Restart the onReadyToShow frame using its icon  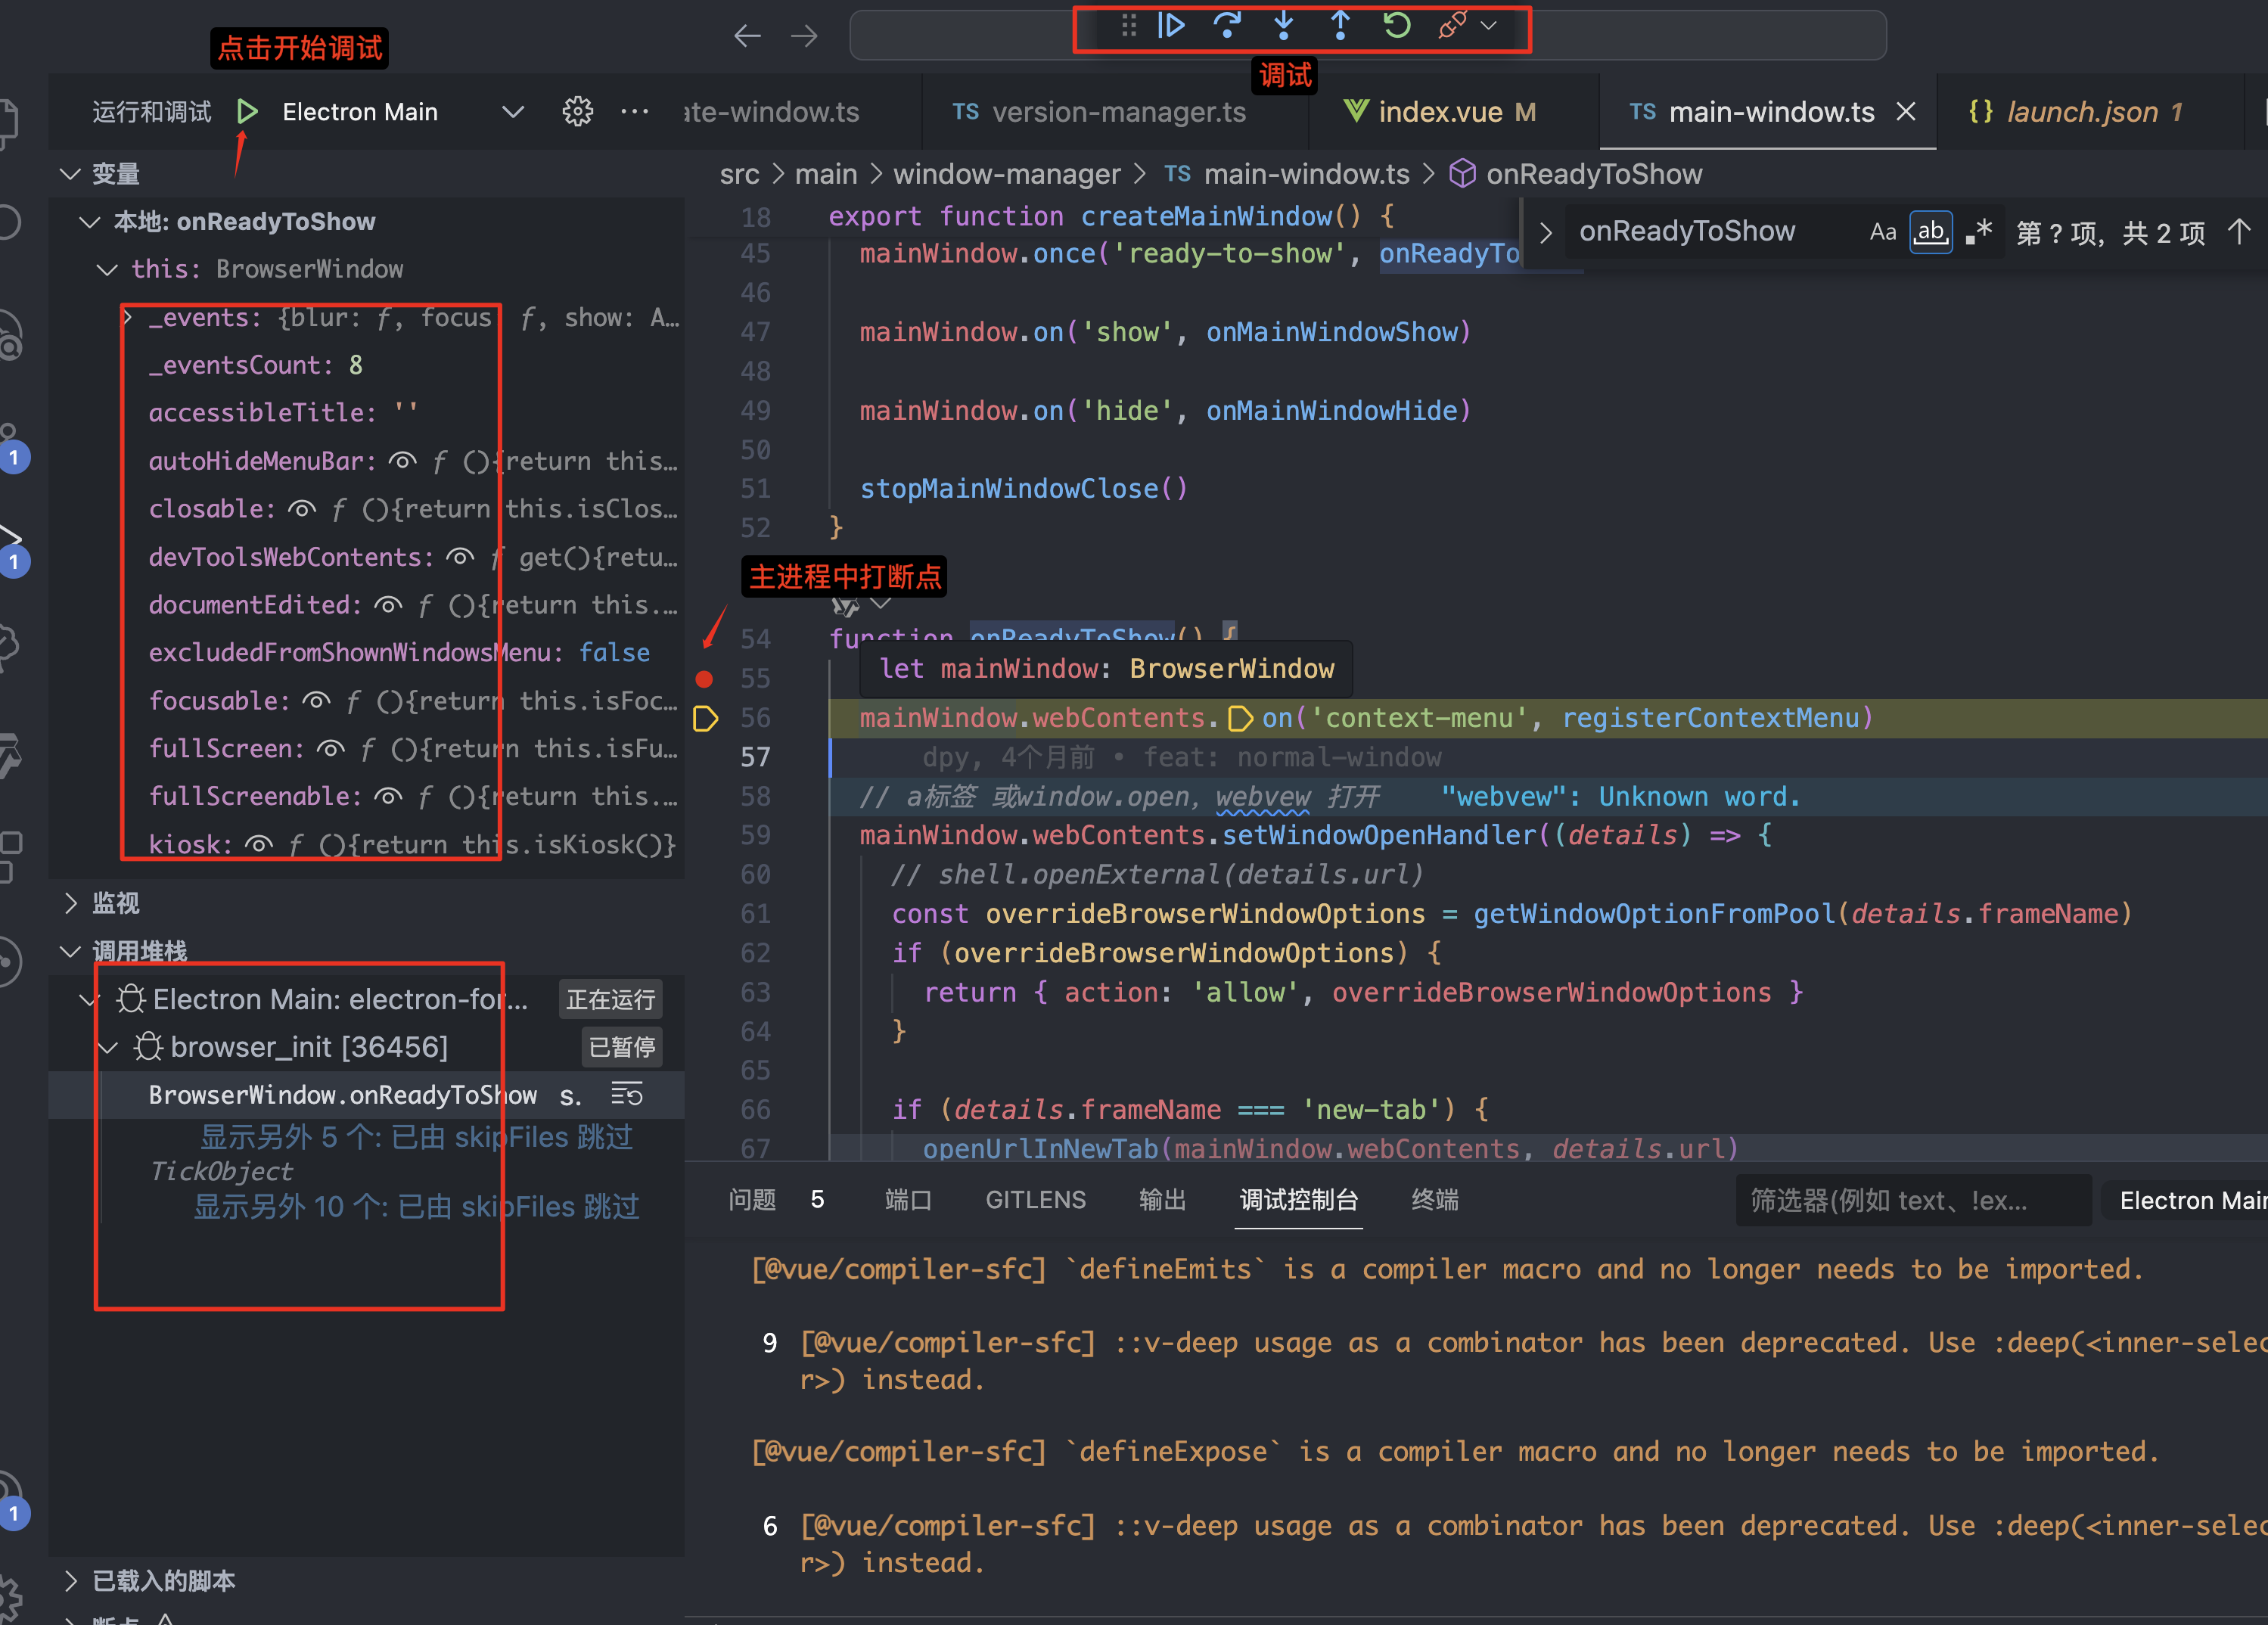627,1095
